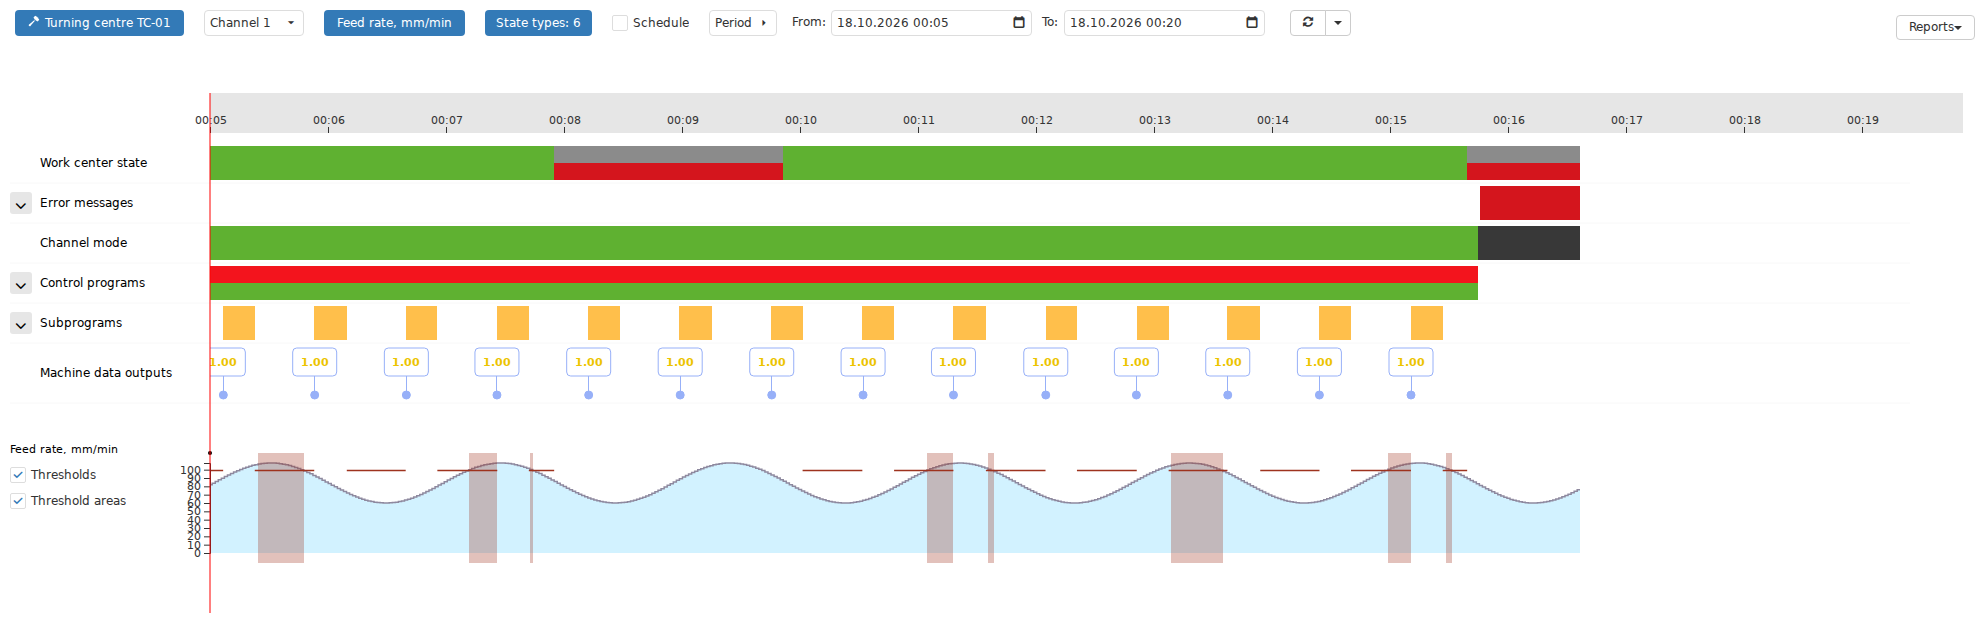Image resolution: width=1980 pixels, height=623 pixels.
Task: Expand the Error messages row
Action: pos(21,204)
